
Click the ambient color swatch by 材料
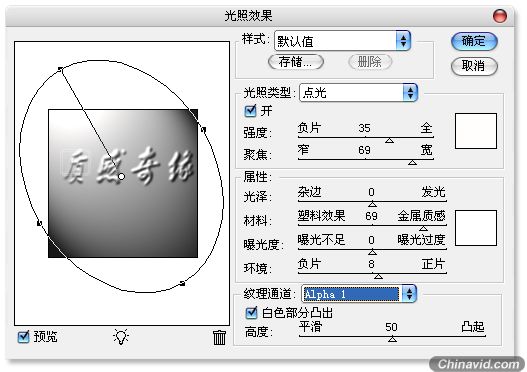coord(476,228)
